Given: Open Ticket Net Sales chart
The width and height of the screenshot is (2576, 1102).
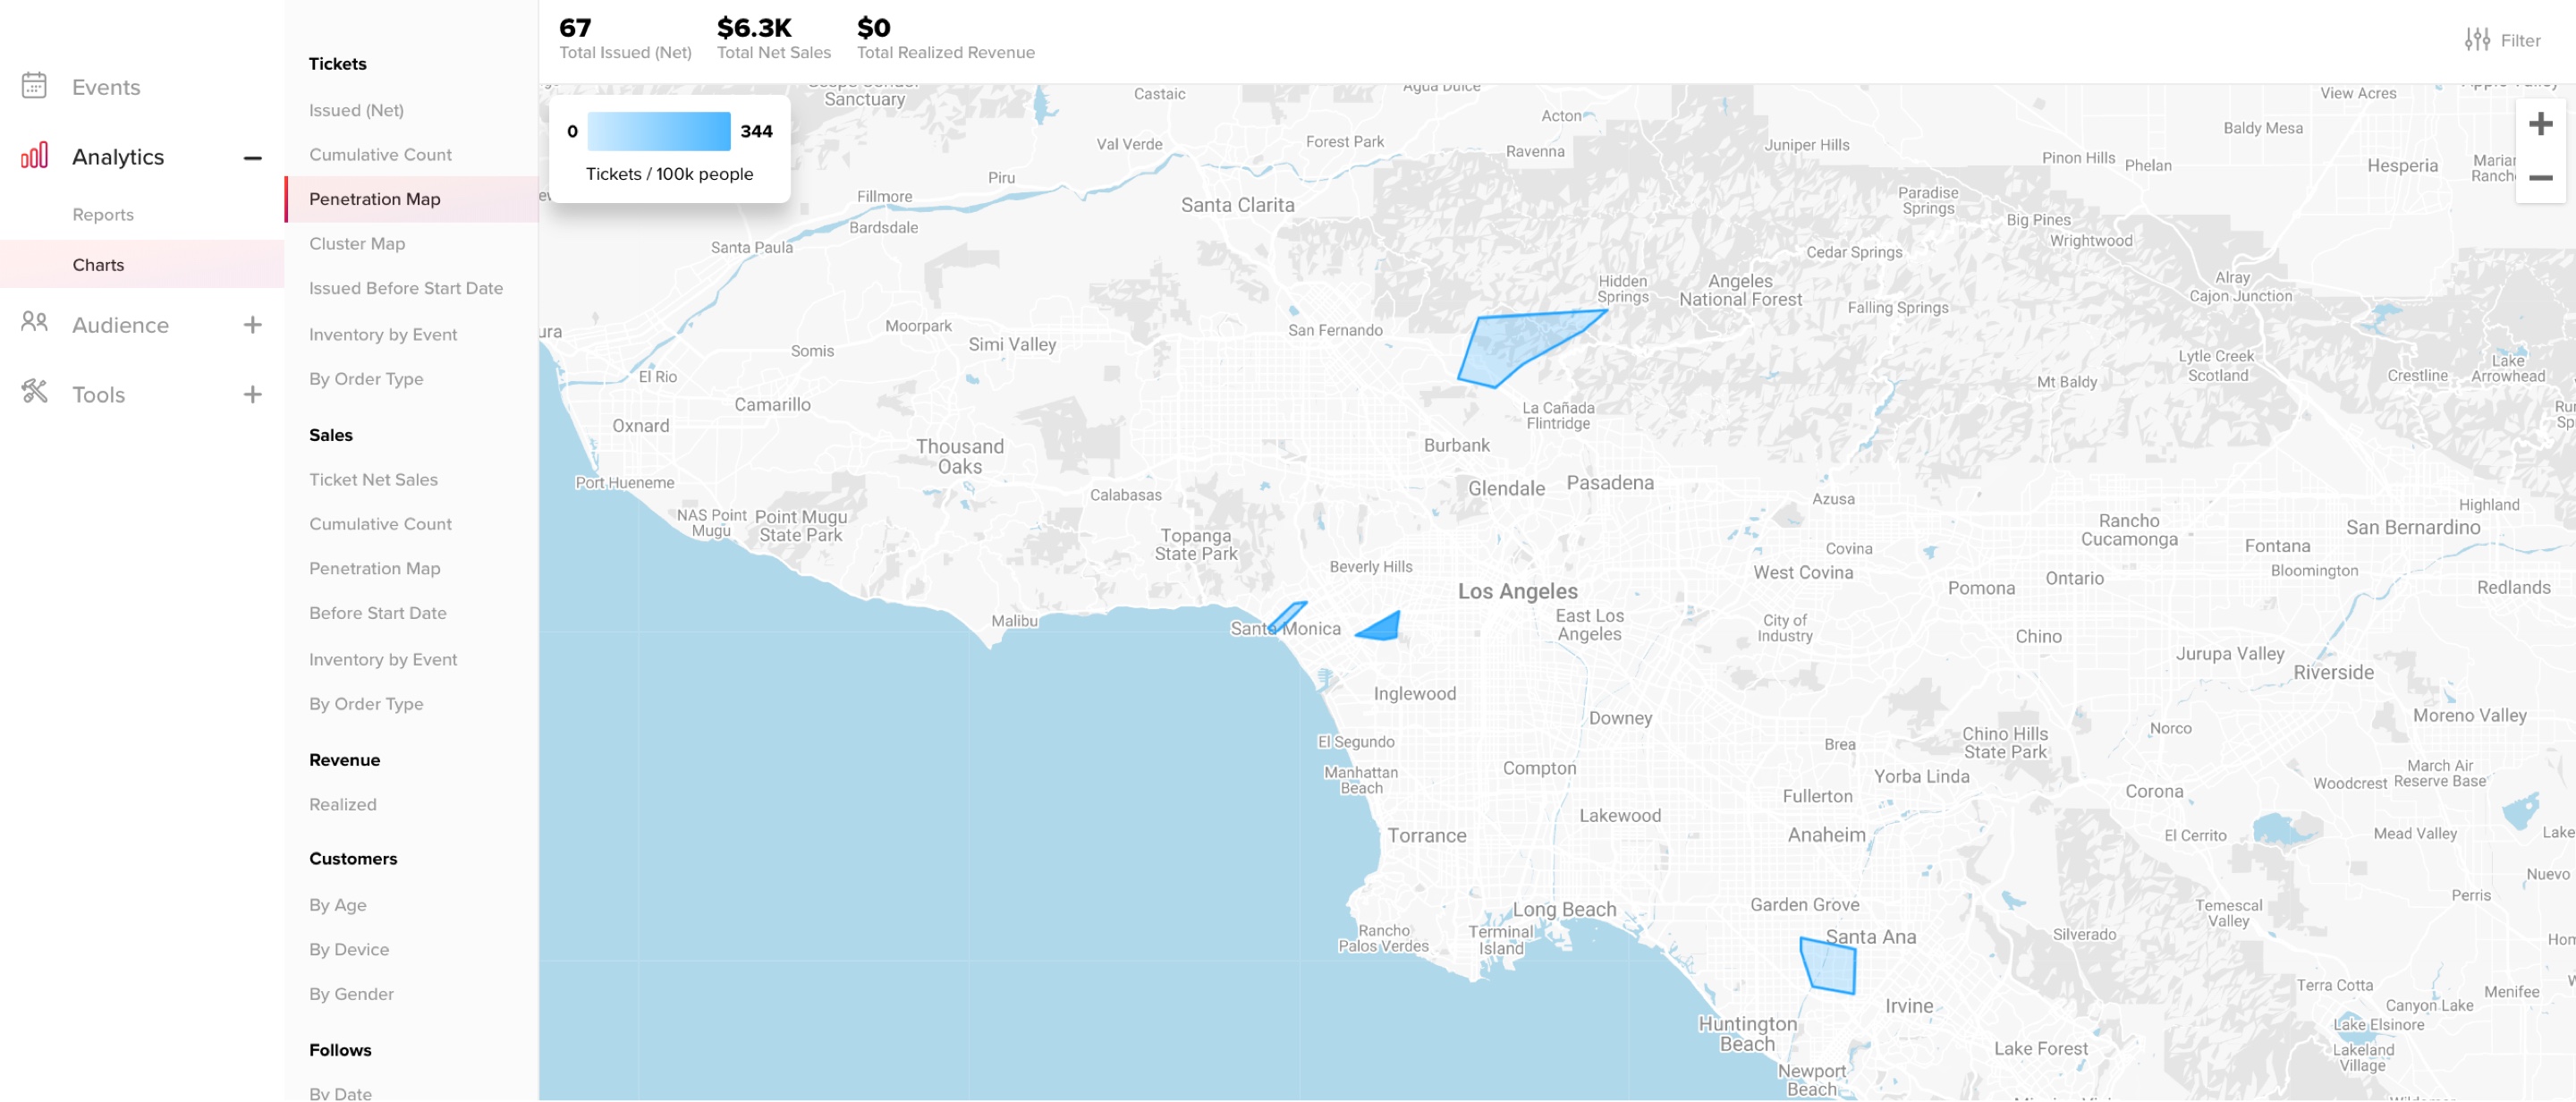Looking at the screenshot, I should (373, 479).
